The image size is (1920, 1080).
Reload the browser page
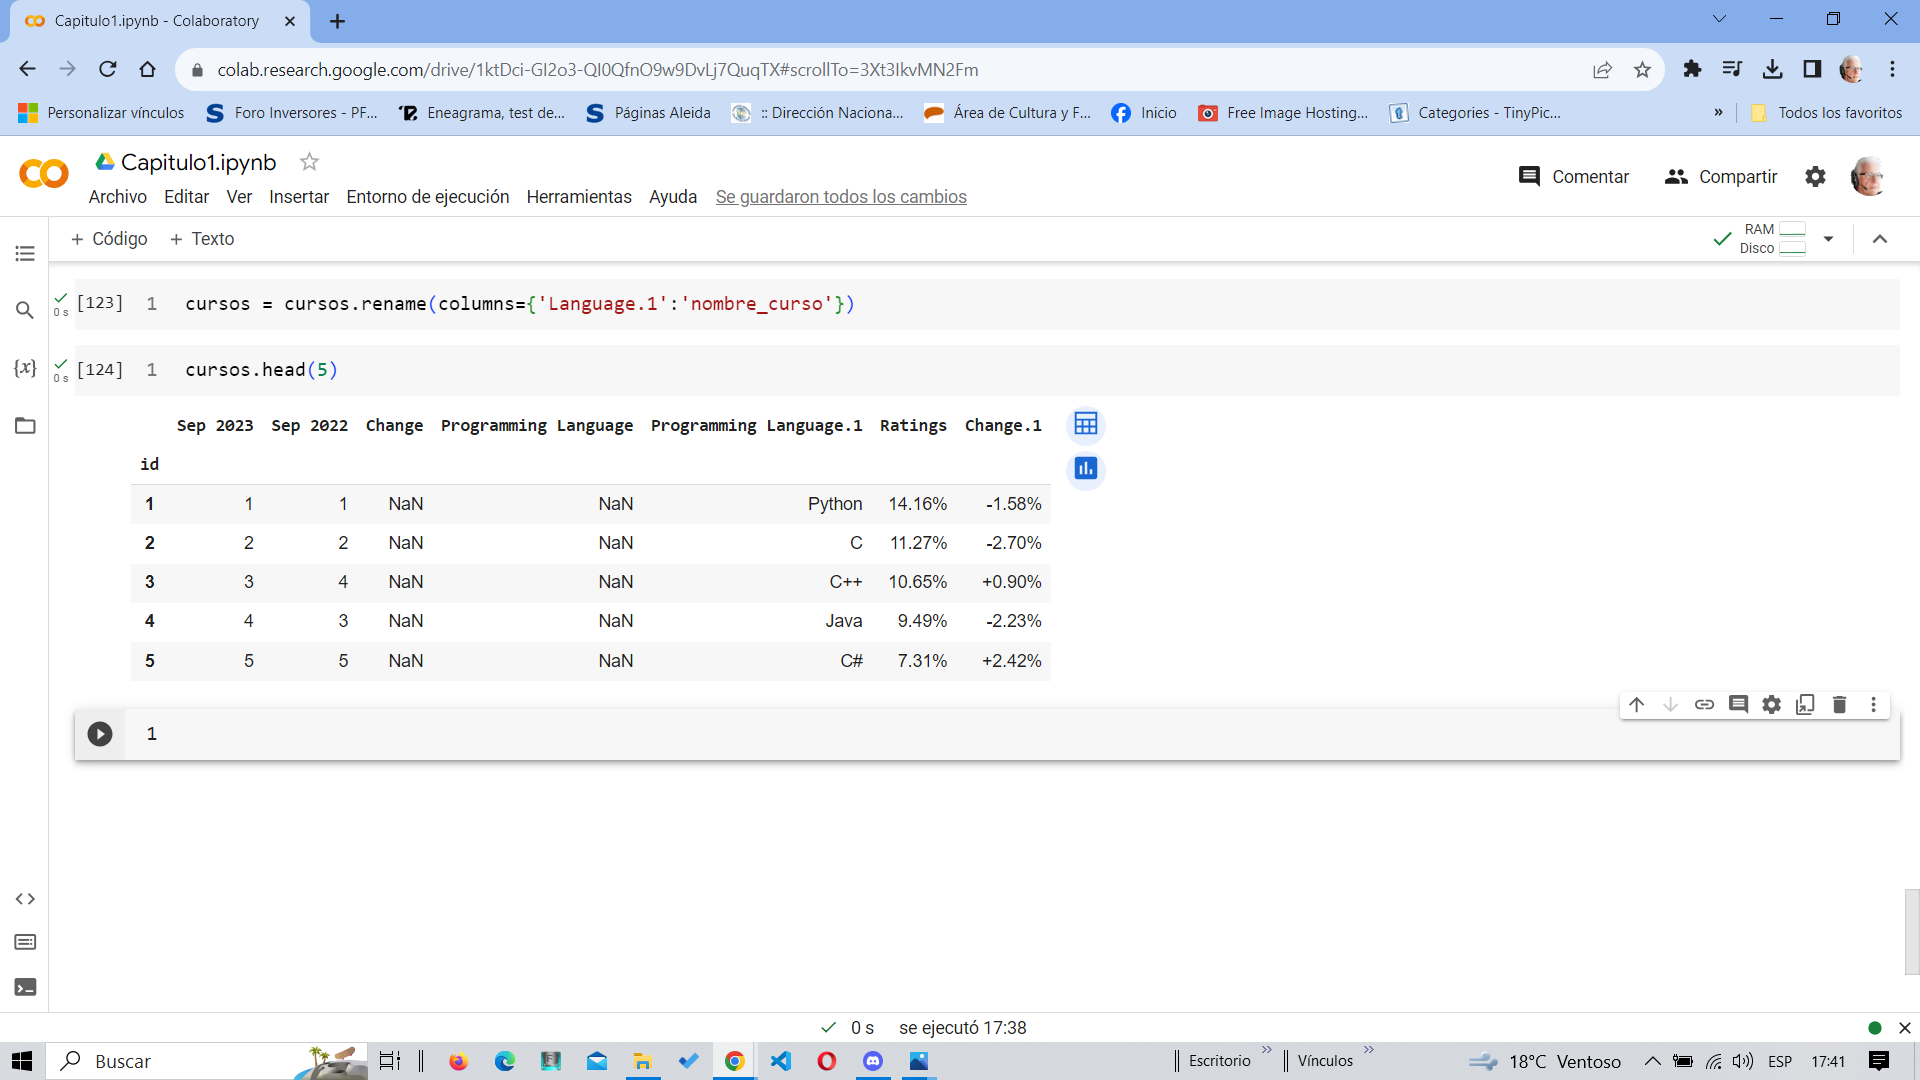coord(108,69)
